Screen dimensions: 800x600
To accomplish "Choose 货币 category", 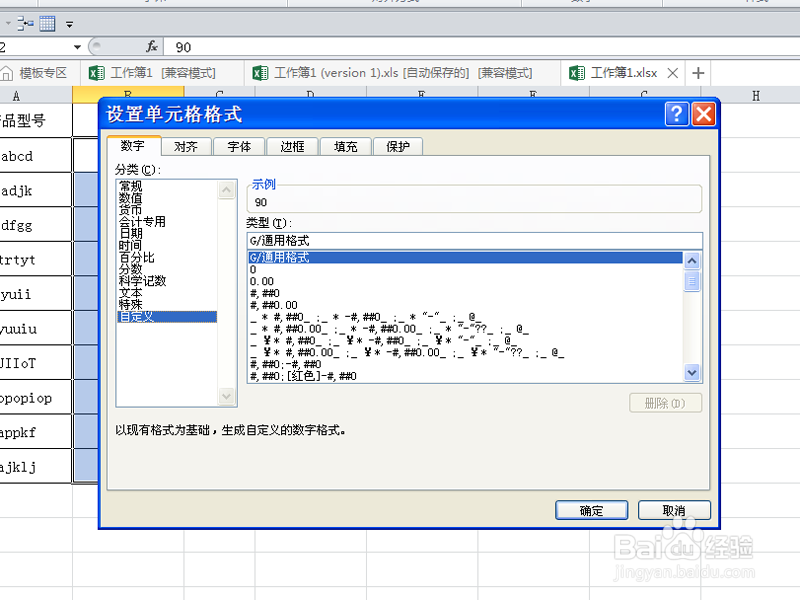I will (x=131, y=210).
